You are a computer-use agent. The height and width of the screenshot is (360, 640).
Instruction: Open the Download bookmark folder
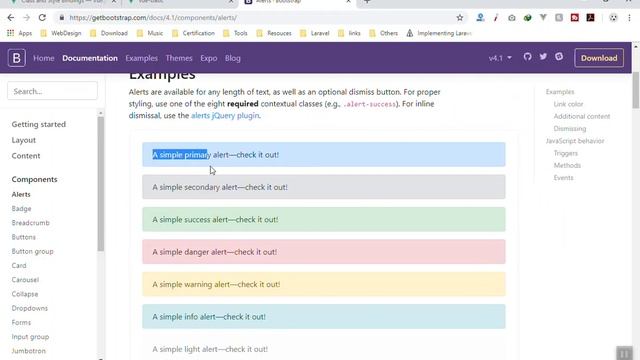pyautogui.click(x=109, y=33)
